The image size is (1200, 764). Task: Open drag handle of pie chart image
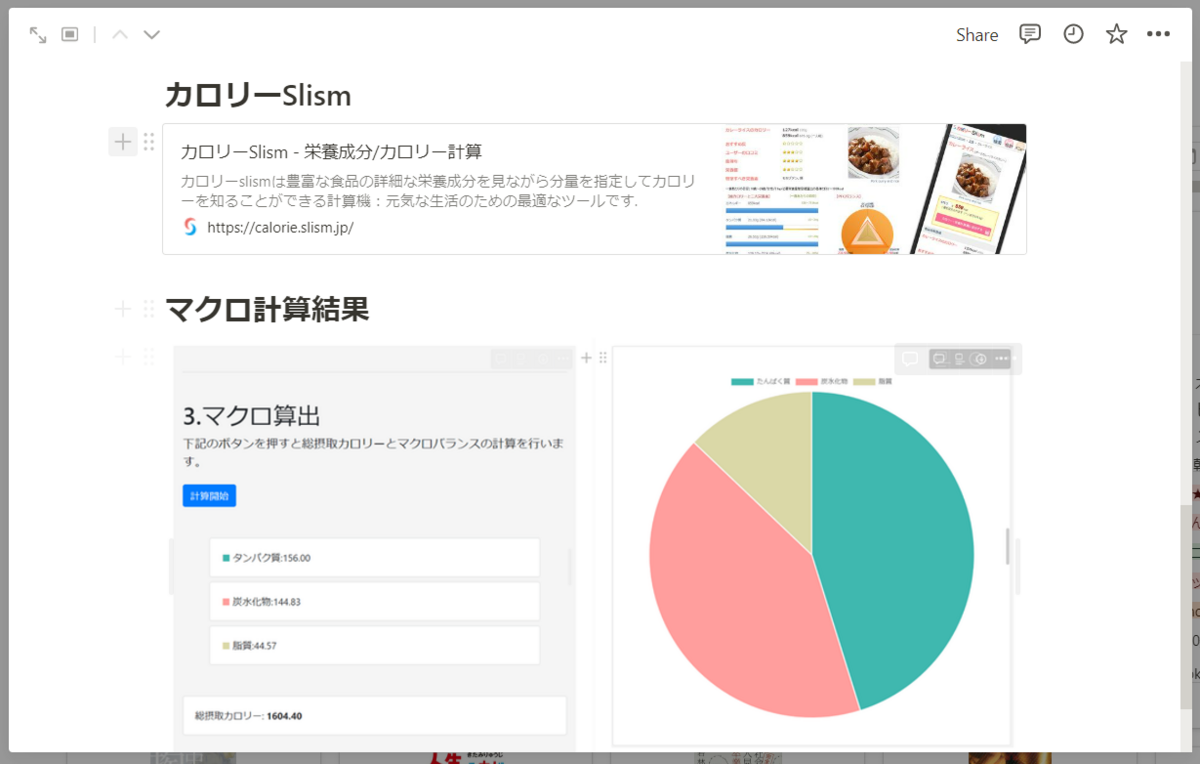point(602,358)
